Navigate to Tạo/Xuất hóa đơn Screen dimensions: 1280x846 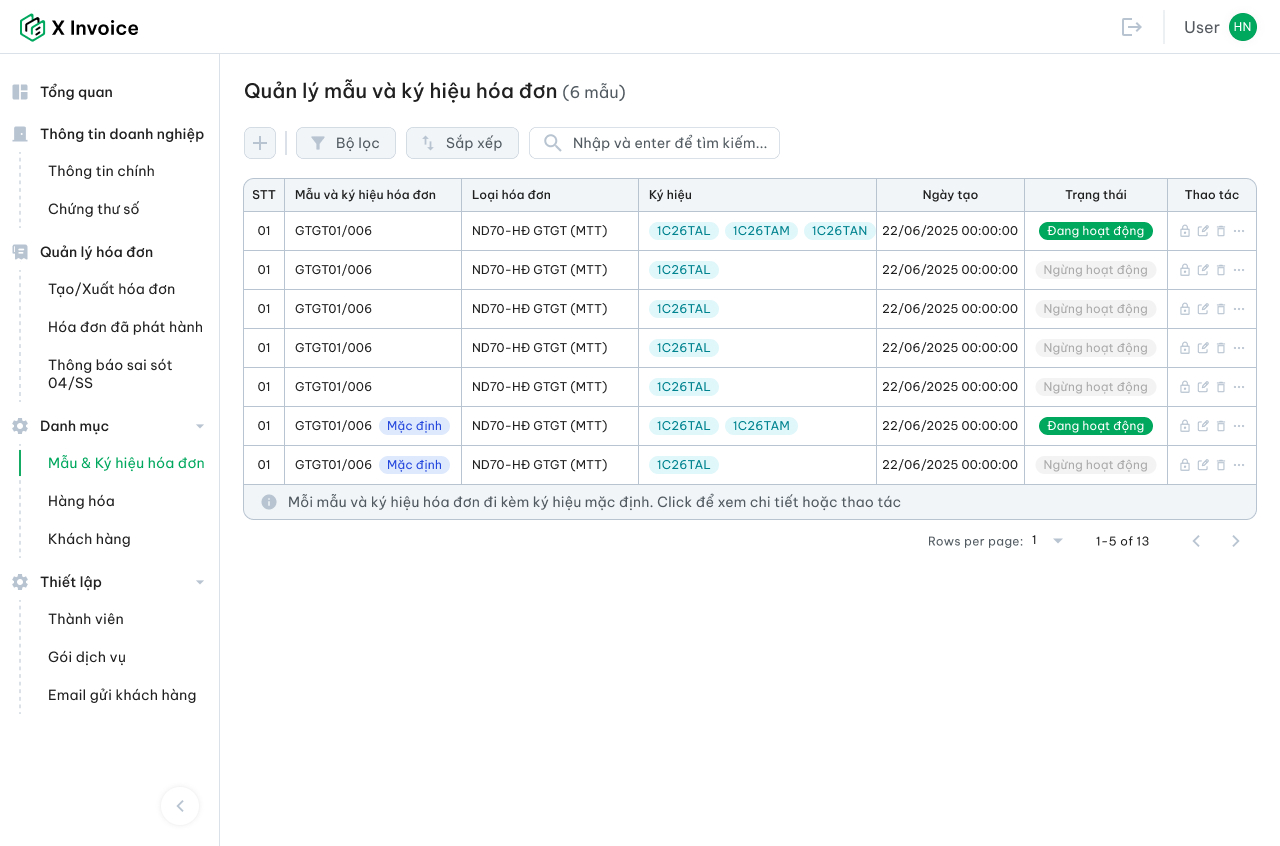111,289
